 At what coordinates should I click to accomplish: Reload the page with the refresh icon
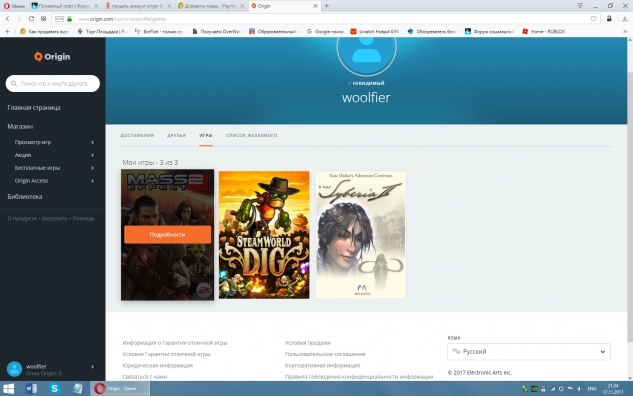pos(31,19)
